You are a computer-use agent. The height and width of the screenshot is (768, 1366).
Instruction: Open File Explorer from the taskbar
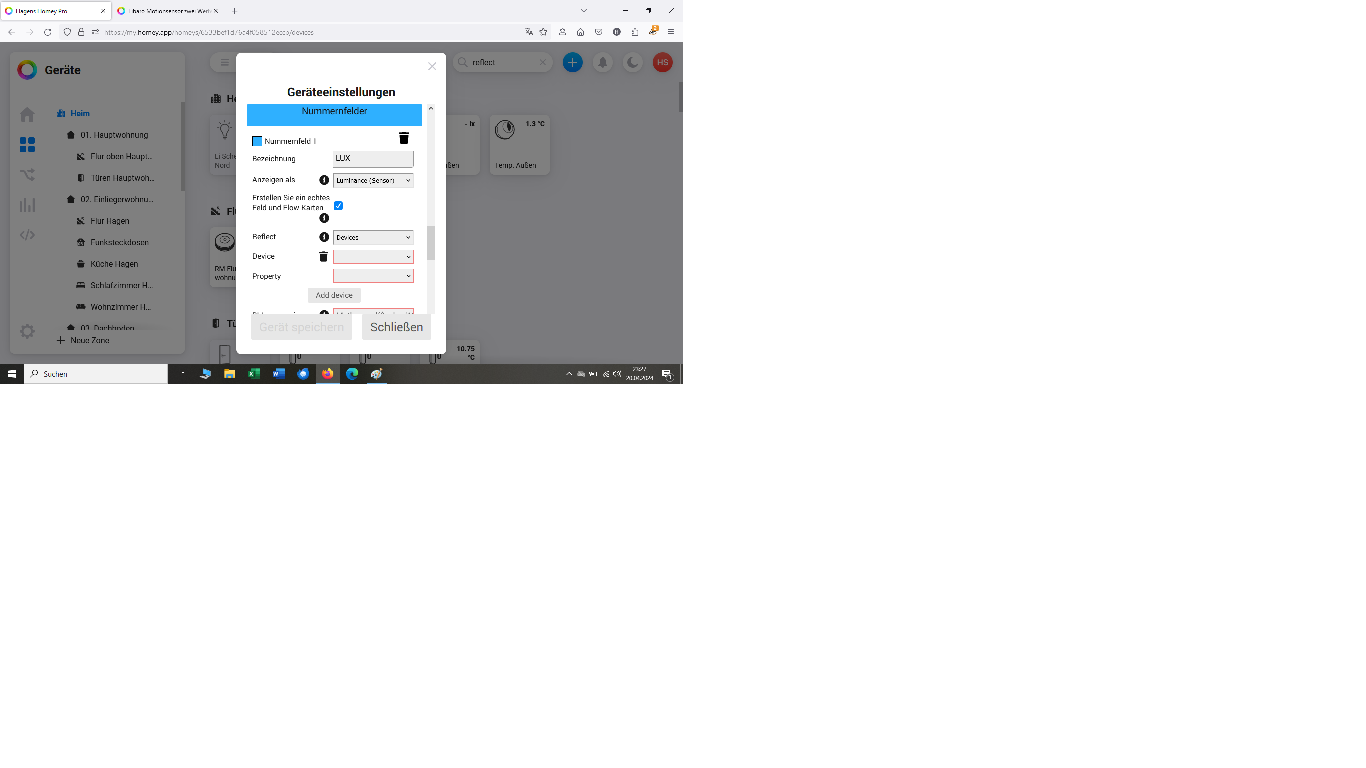pyautogui.click(x=229, y=373)
